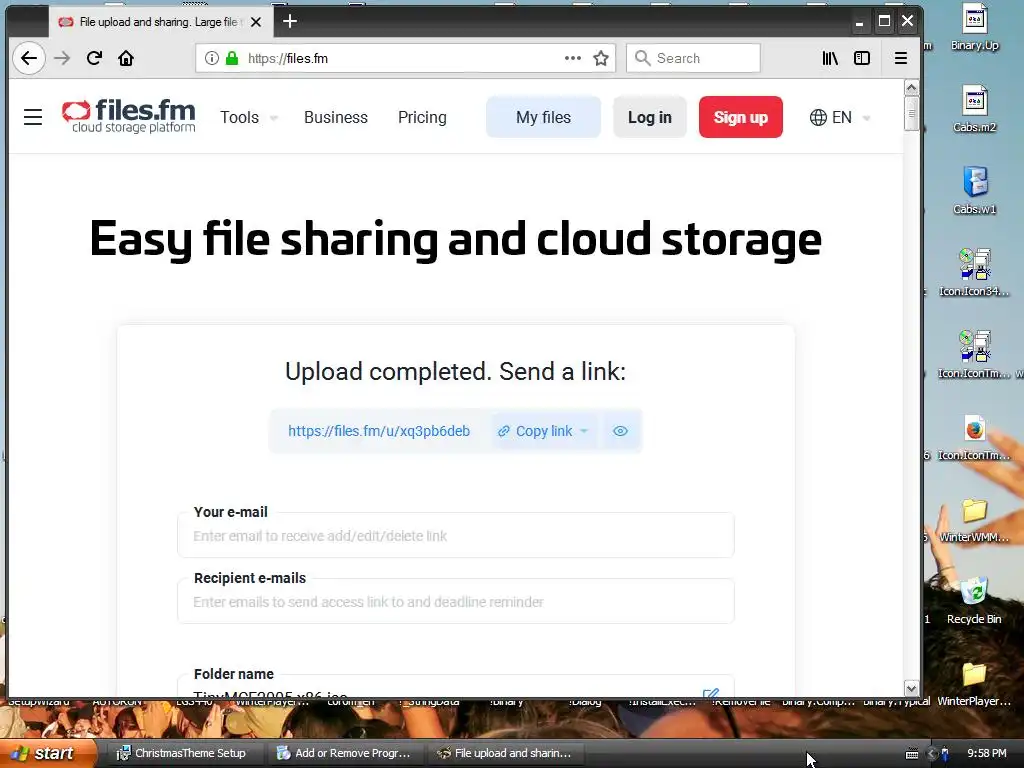Click the scrollbar down arrow
The height and width of the screenshot is (768, 1024).
click(x=911, y=688)
